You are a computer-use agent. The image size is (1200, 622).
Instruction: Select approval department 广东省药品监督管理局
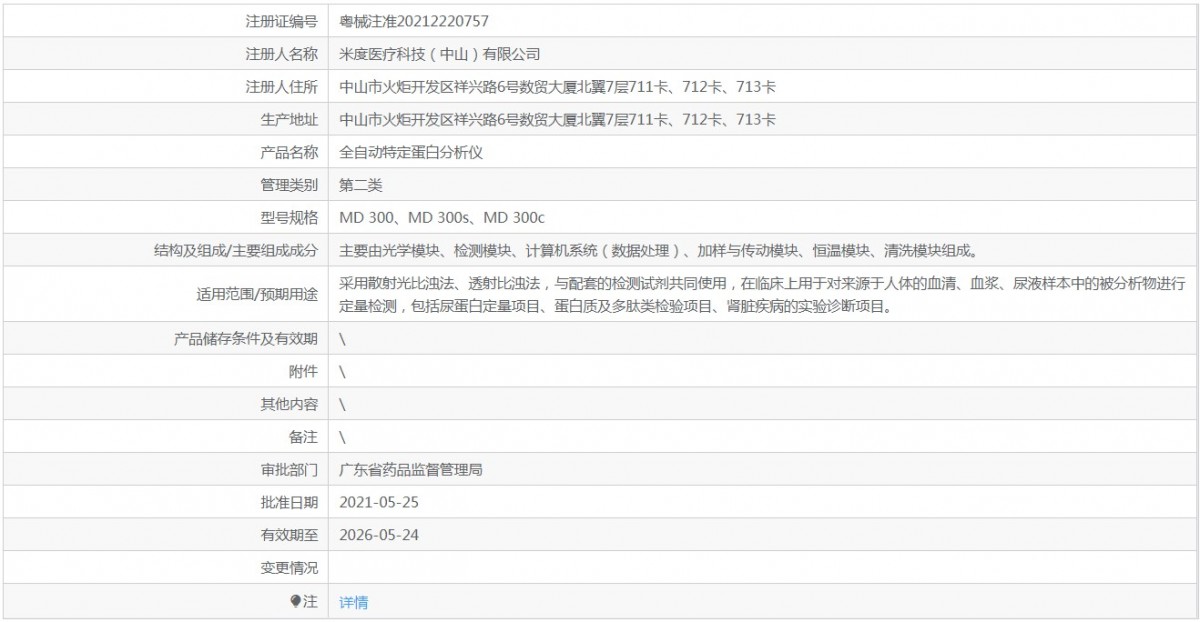point(412,469)
